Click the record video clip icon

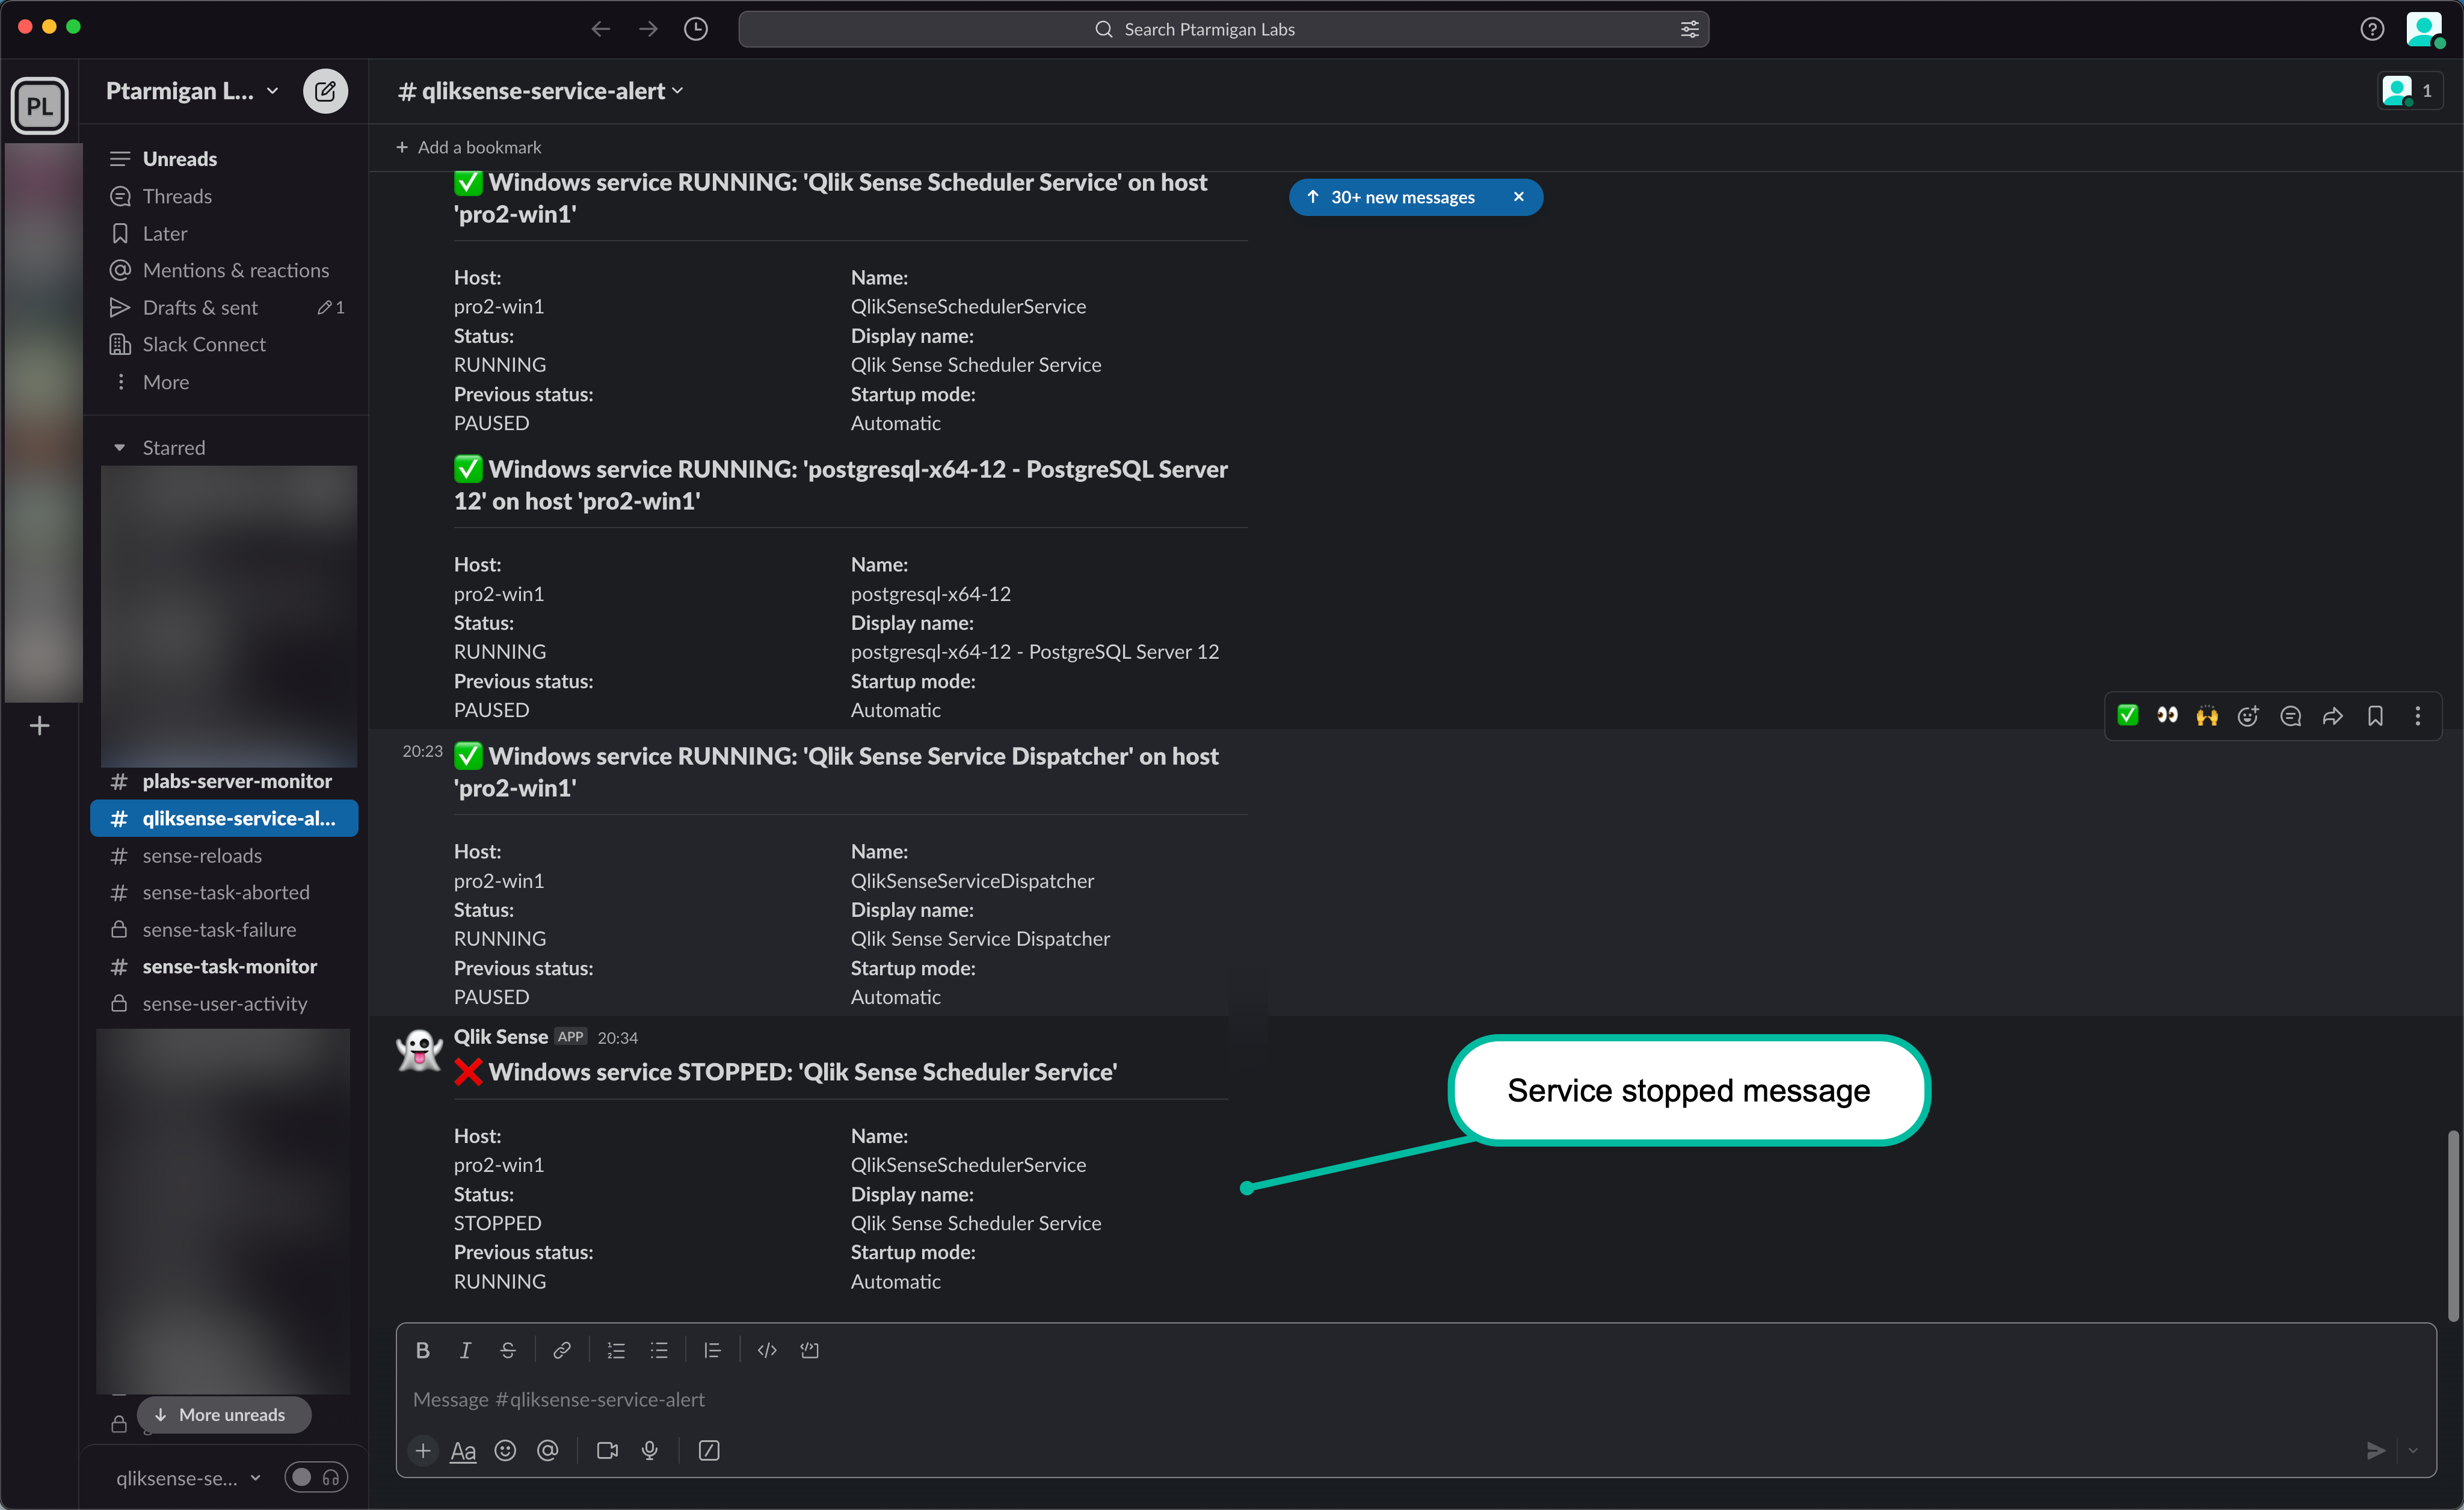click(607, 1450)
